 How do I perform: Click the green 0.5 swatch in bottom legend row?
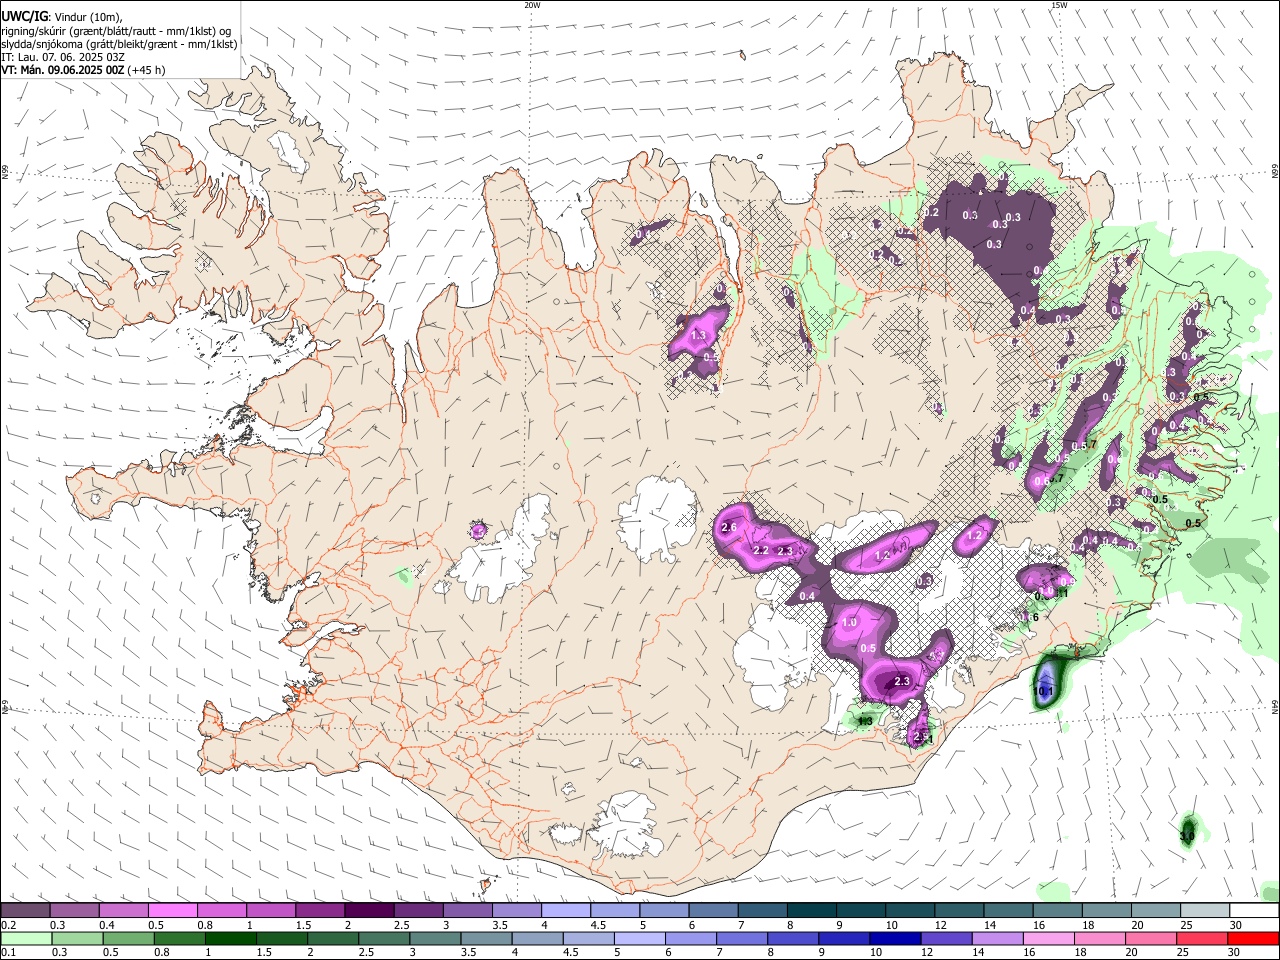point(129,938)
